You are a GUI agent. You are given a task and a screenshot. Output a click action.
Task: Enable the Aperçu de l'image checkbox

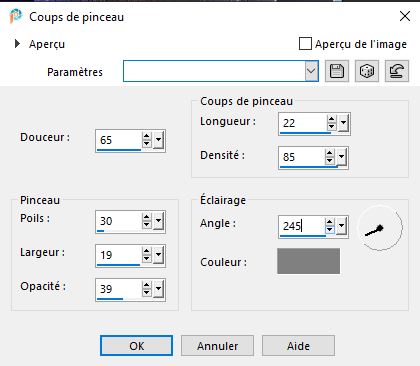pos(305,44)
